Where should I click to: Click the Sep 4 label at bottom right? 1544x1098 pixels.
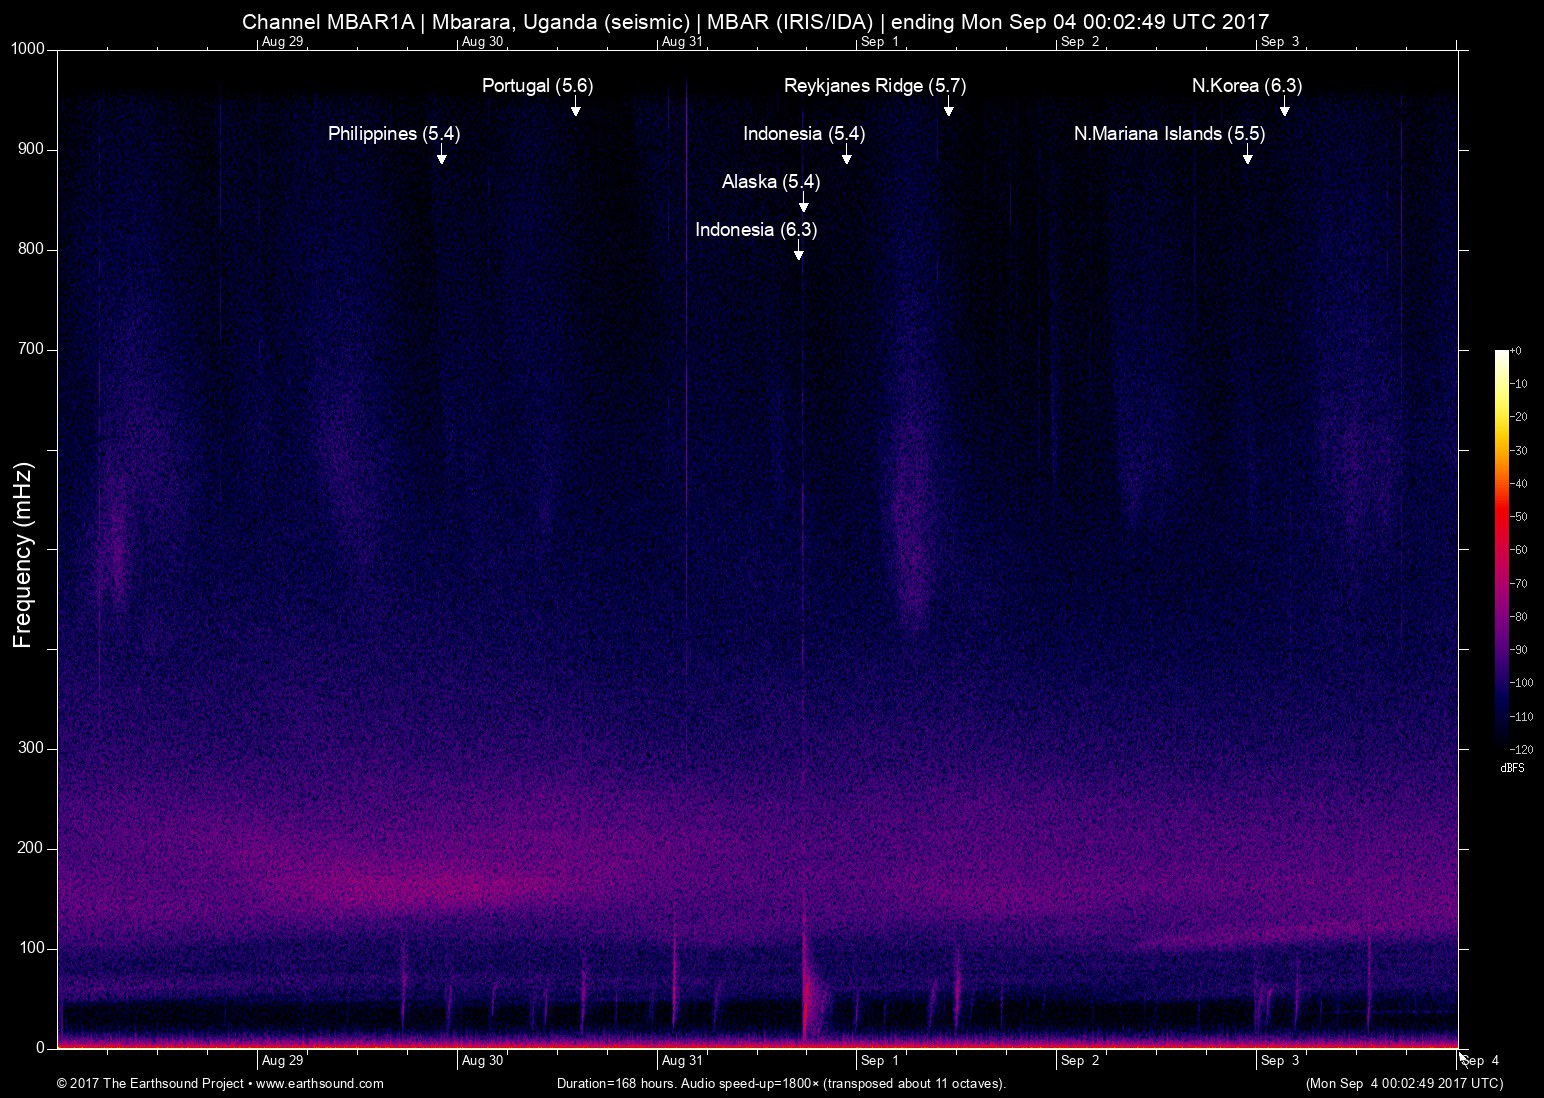(1480, 1060)
